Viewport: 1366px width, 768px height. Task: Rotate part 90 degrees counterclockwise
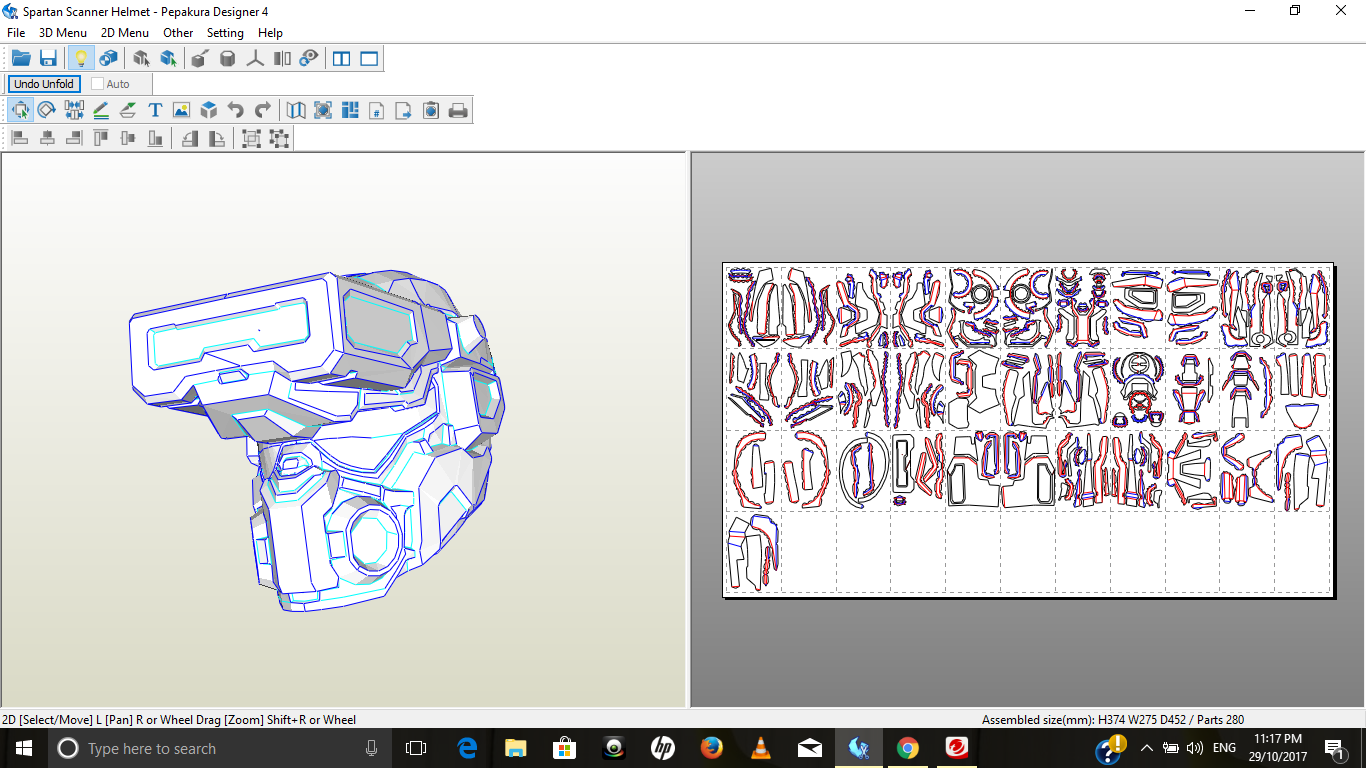(x=189, y=138)
